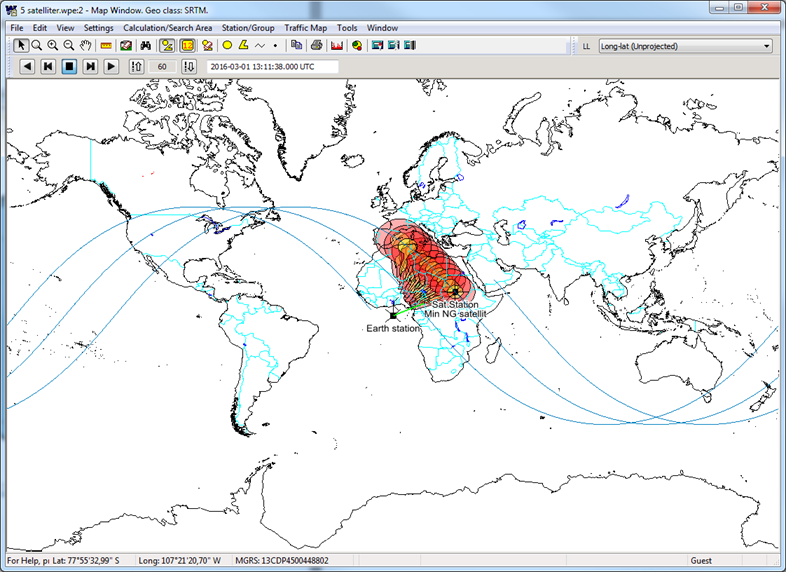Screen dimensions: 786x572
Task: Click the time step field showing 60
Action: pyautogui.click(x=162, y=67)
